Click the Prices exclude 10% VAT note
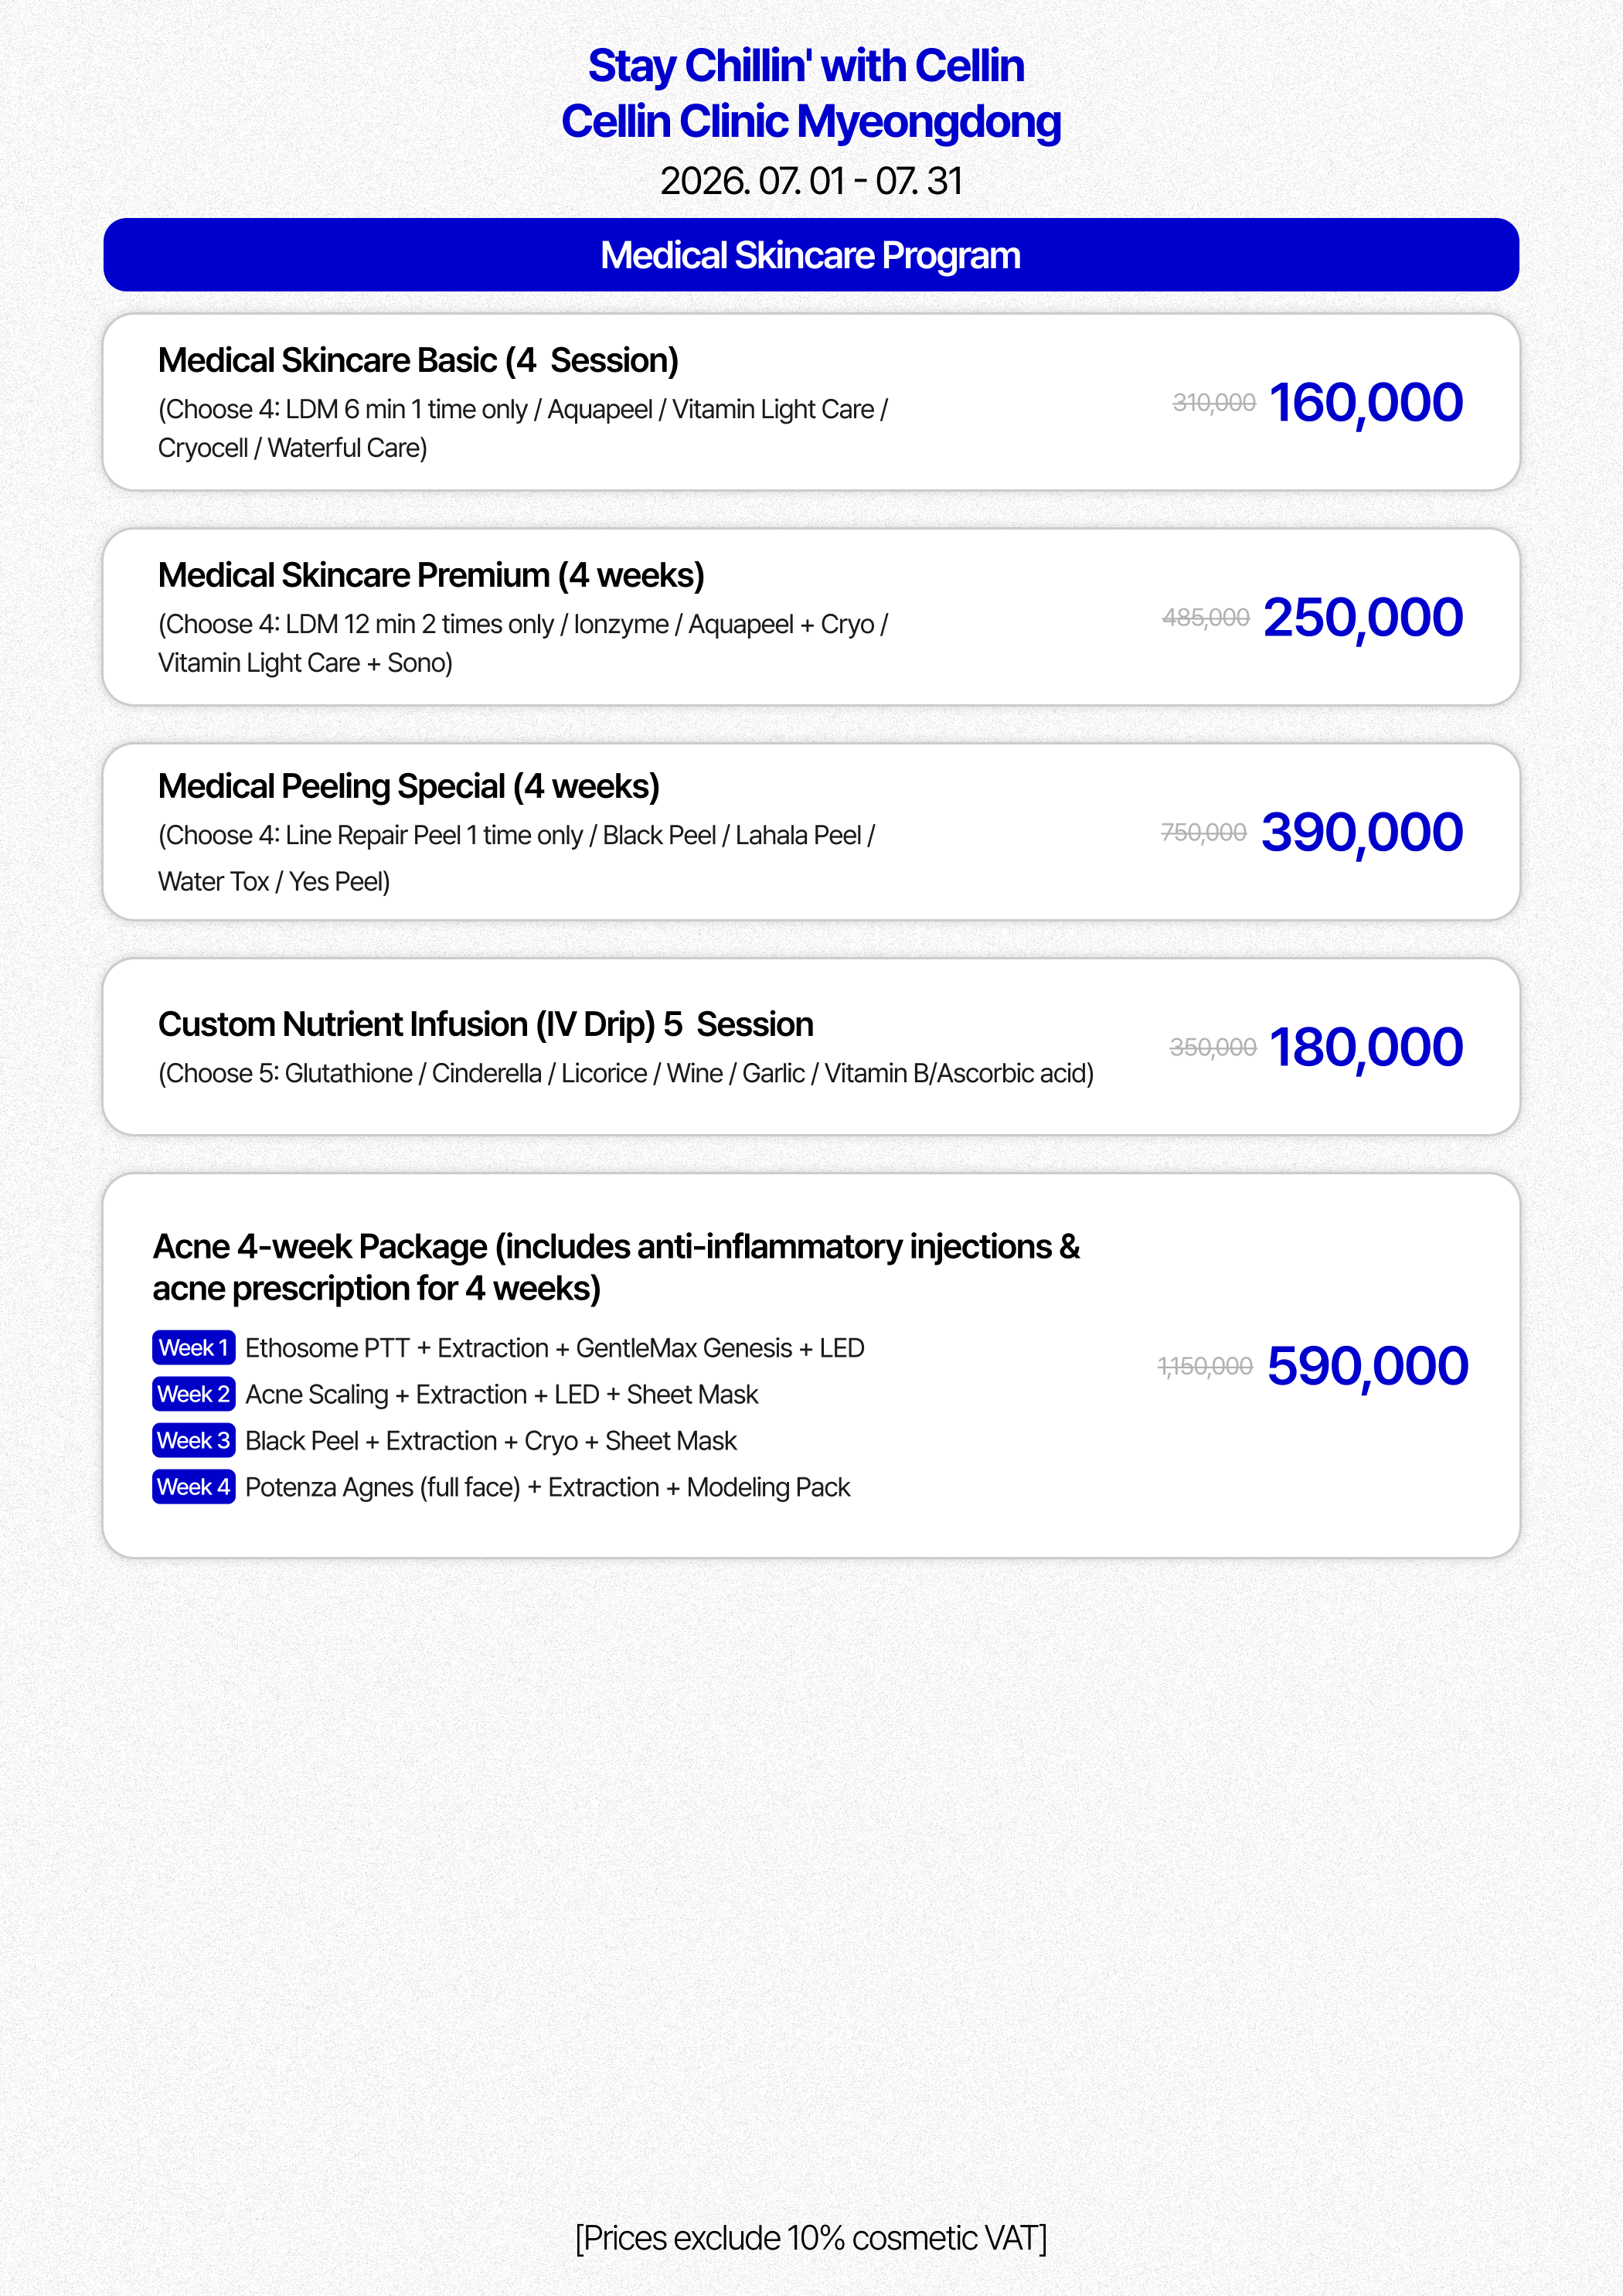 [811, 2238]
